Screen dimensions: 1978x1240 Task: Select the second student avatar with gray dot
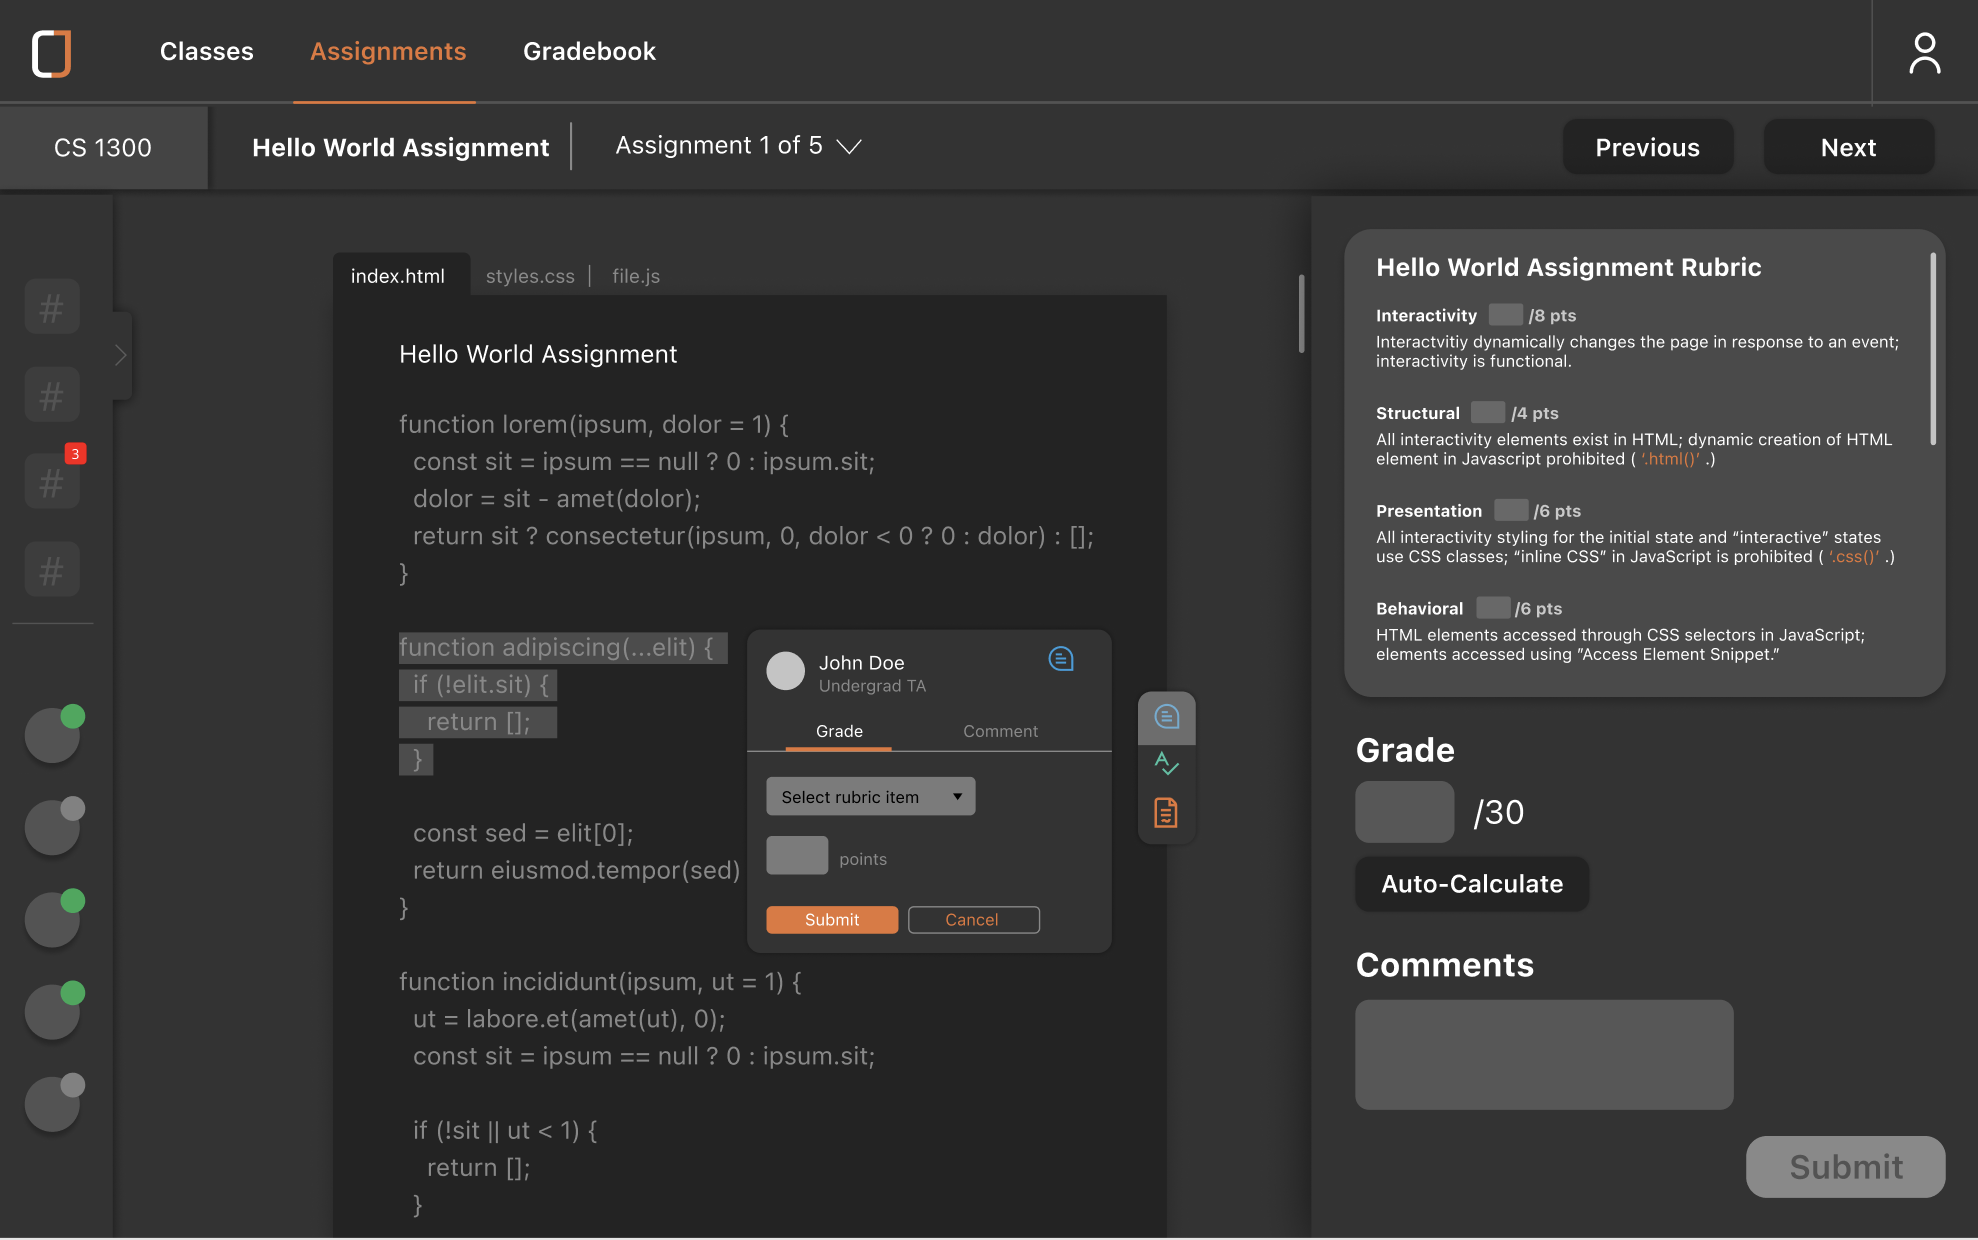(53, 828)
